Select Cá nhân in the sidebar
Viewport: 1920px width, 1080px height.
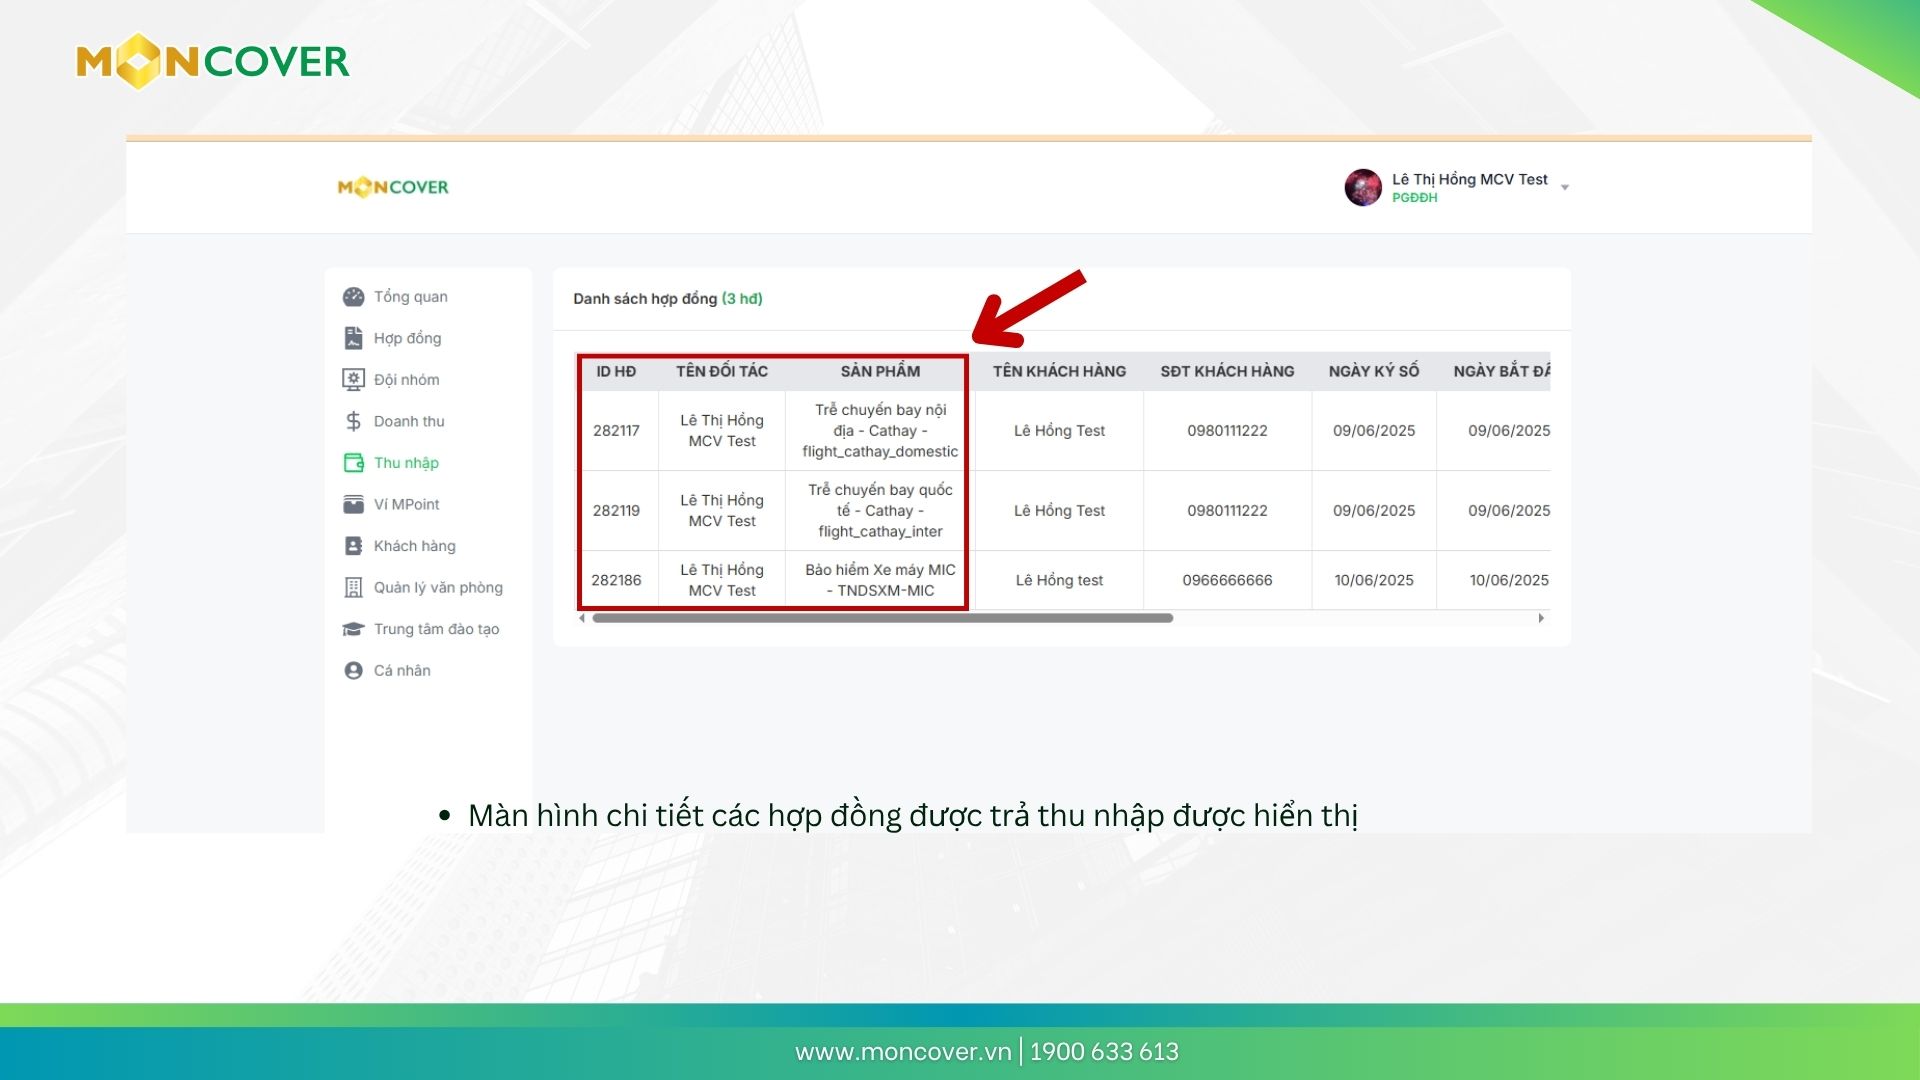point(402,671)
